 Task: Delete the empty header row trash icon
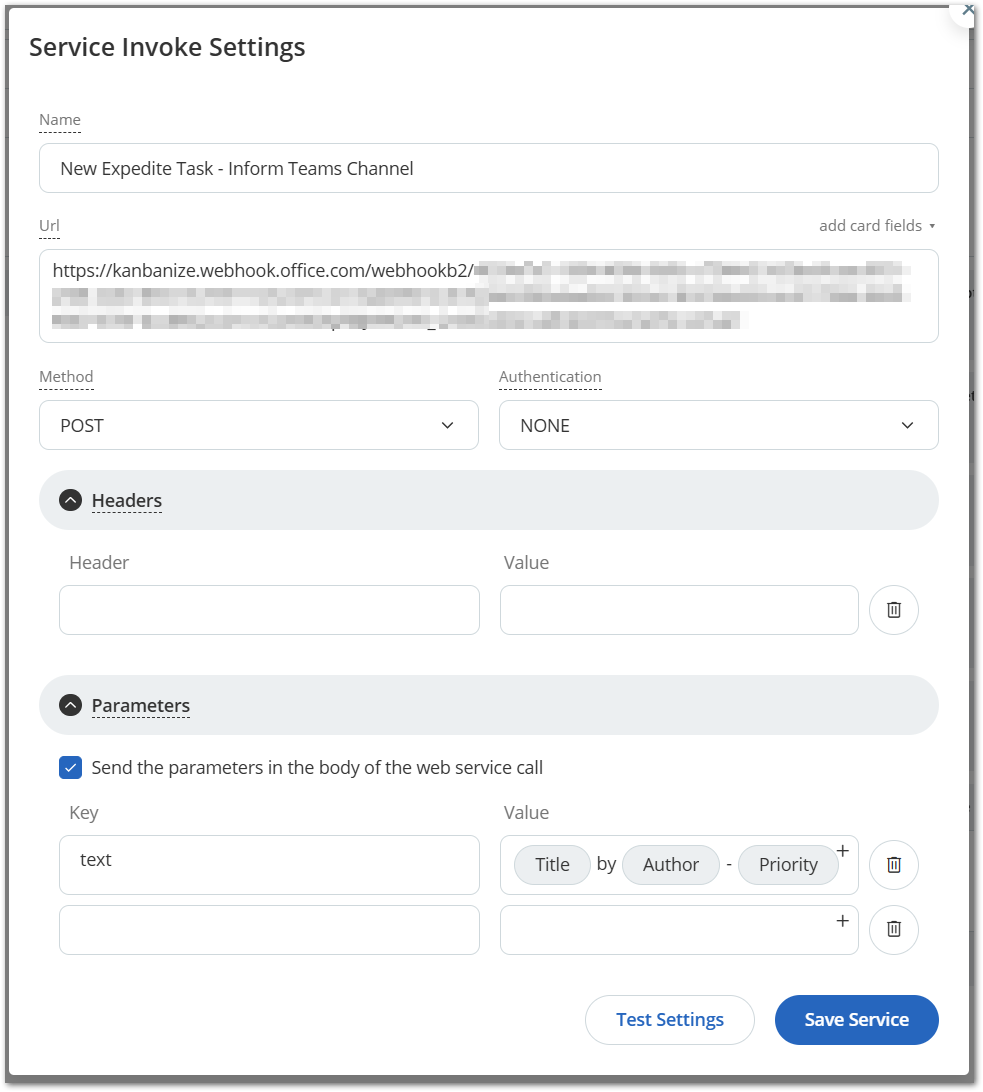pos(894,610)
